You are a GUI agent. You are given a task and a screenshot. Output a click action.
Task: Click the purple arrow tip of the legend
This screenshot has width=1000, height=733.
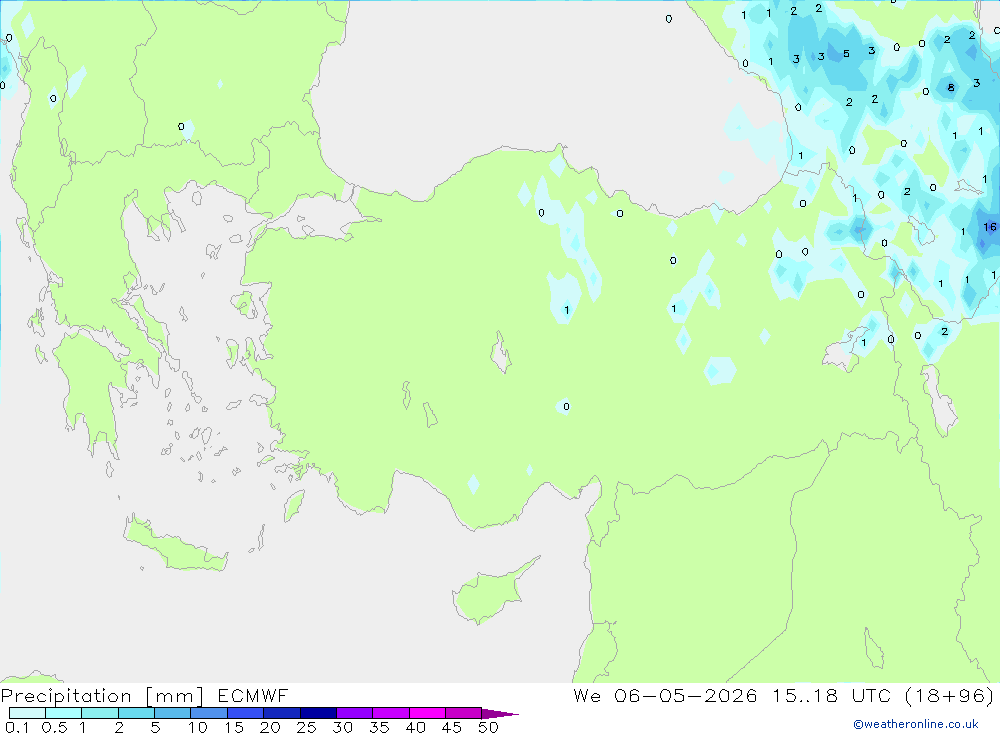pyautogui.click(x=500, y=713)
